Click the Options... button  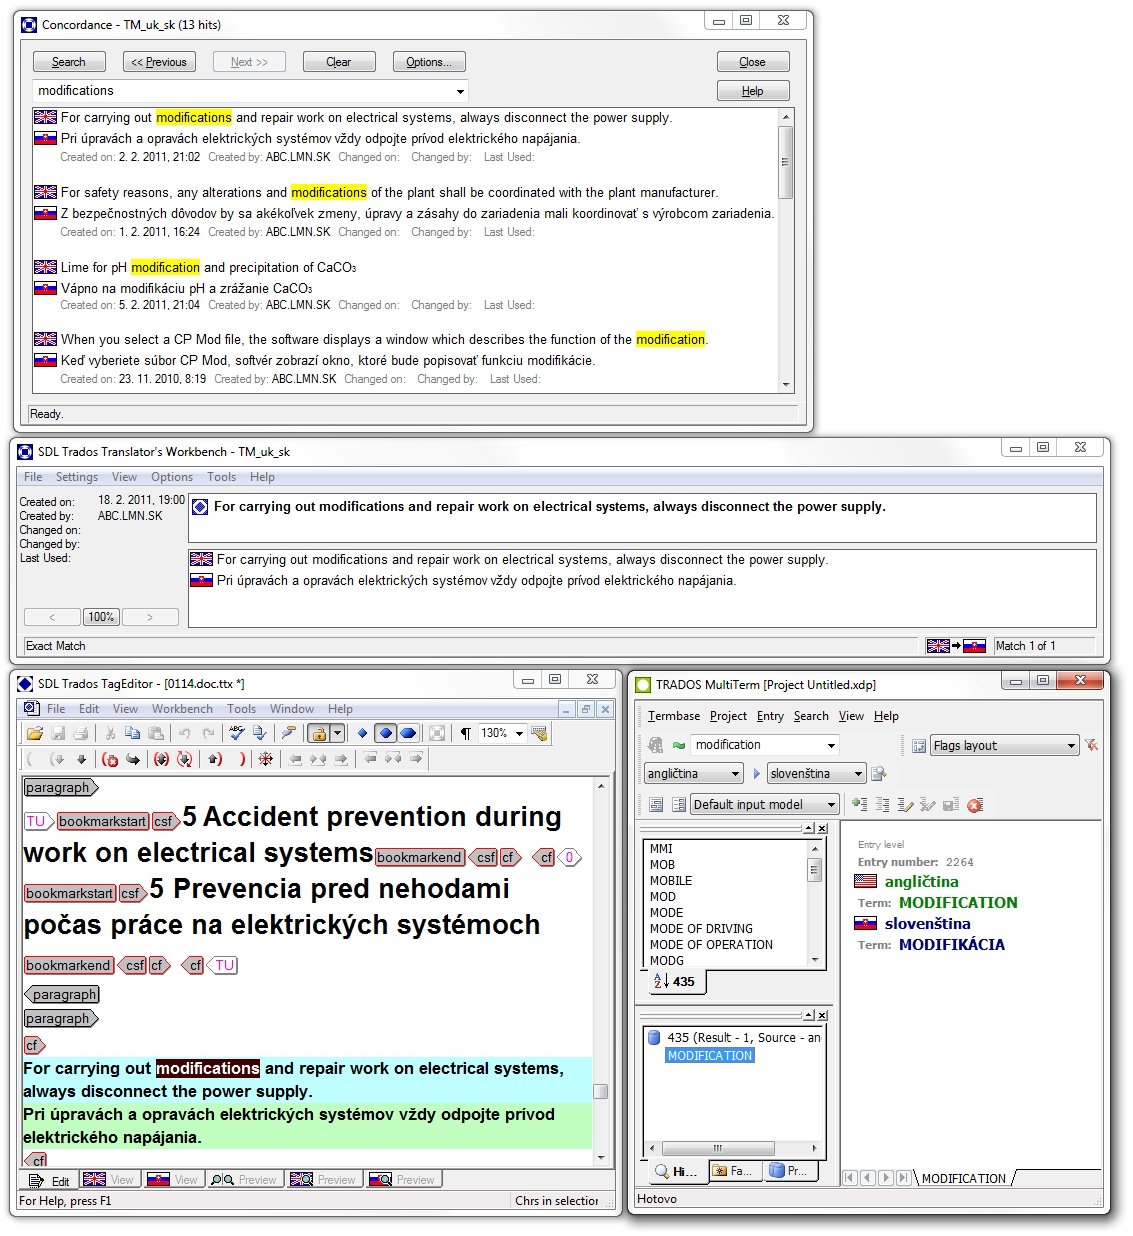coord(429,62)
